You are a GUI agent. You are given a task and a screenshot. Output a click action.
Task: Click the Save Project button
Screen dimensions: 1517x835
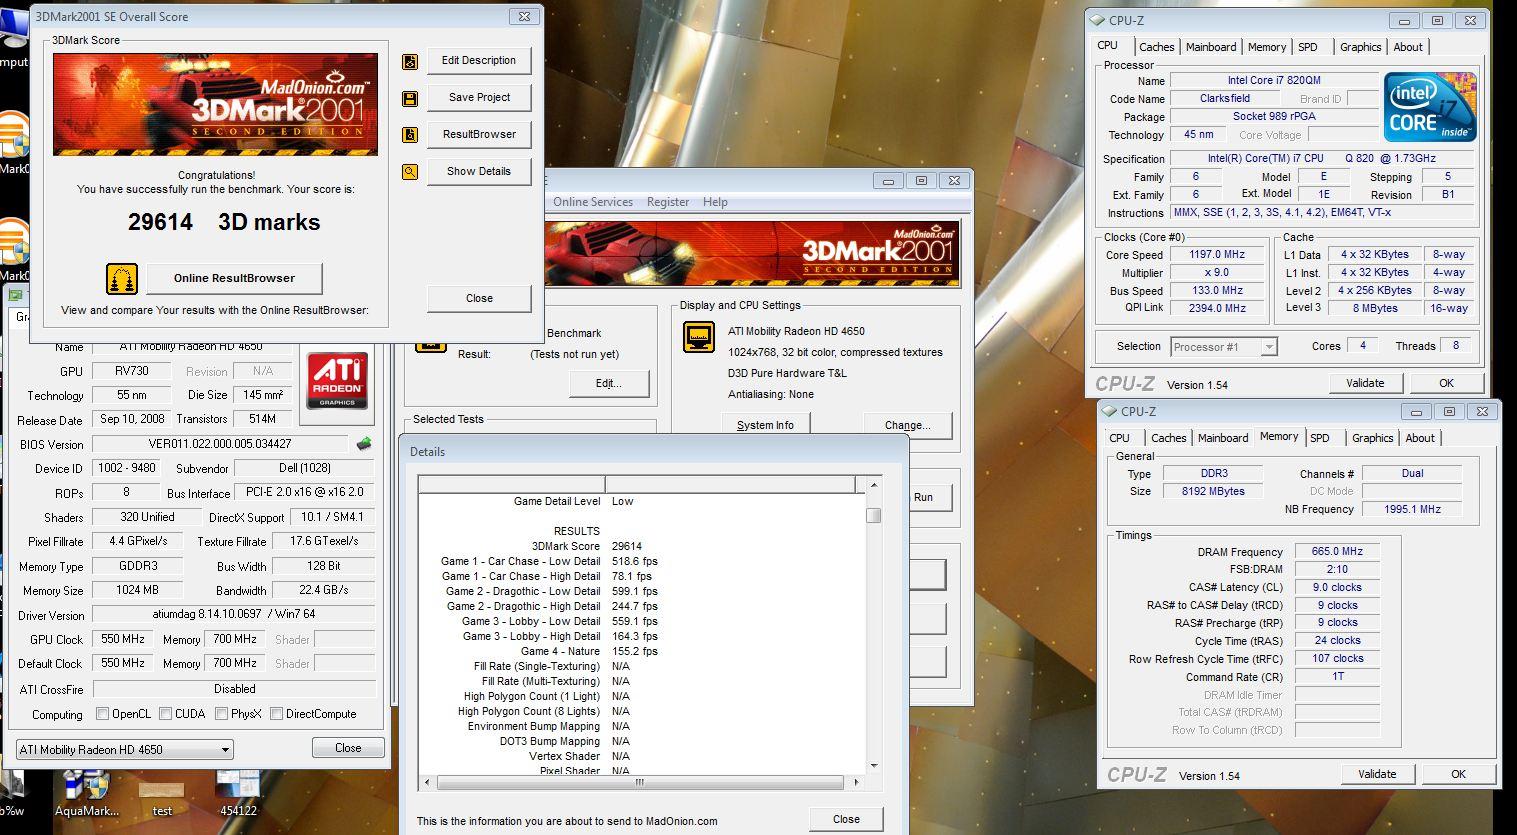(479, 98)
